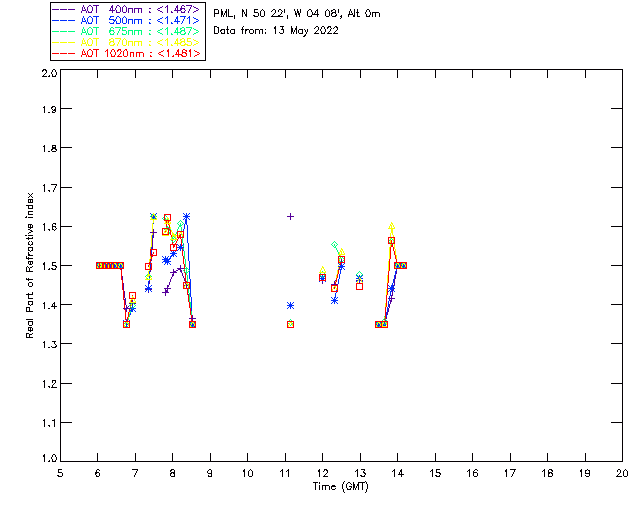Click the red square marker at 1.45 near 13 GMT
This screenshot has width=640, height=512.
pos(360,286)
